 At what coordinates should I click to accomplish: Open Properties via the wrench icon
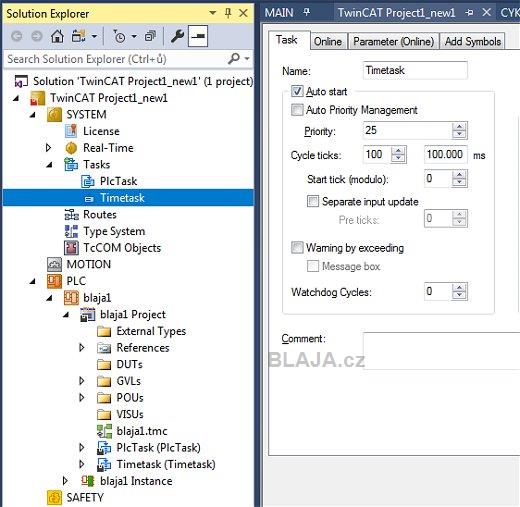tap(177, 36)
